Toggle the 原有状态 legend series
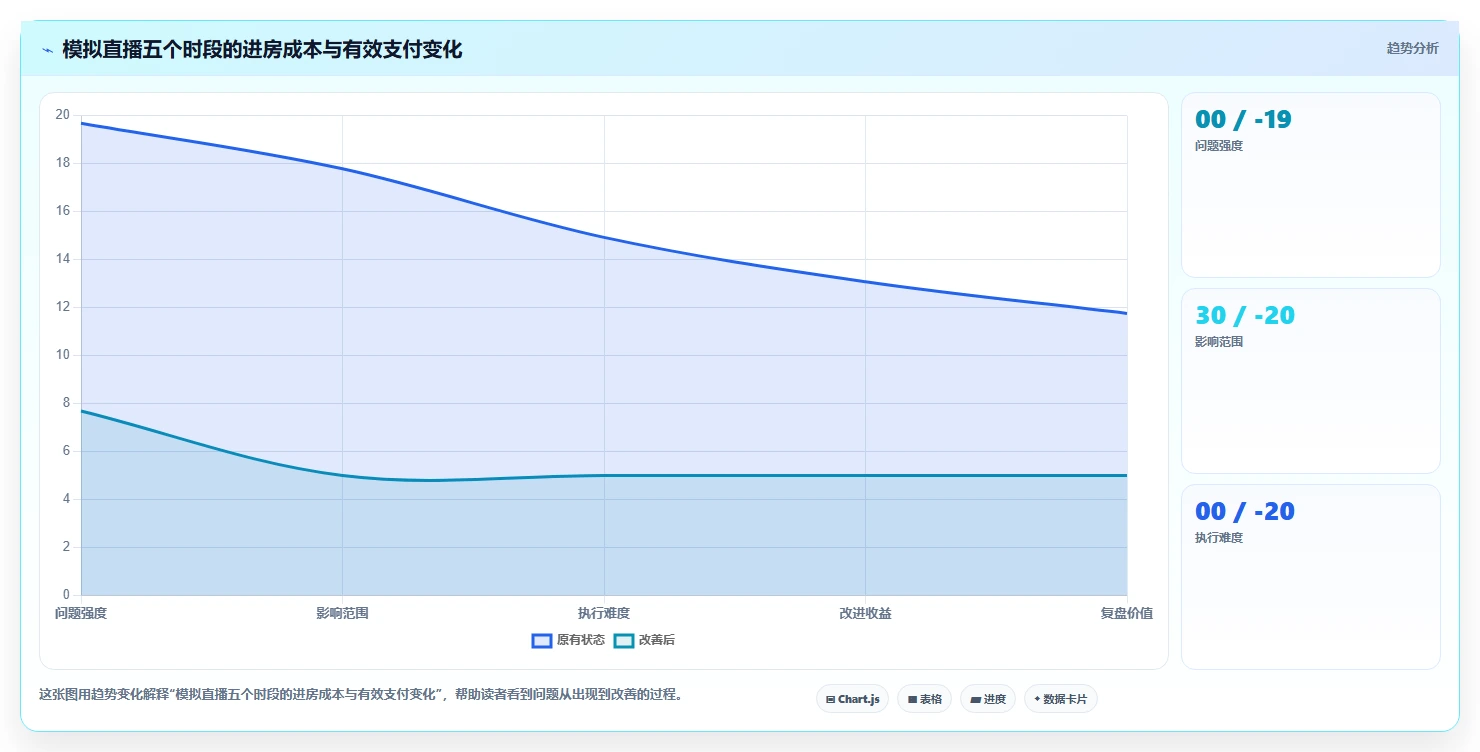The height and width of the screenshot is (752, 1480). pos(569,640)
